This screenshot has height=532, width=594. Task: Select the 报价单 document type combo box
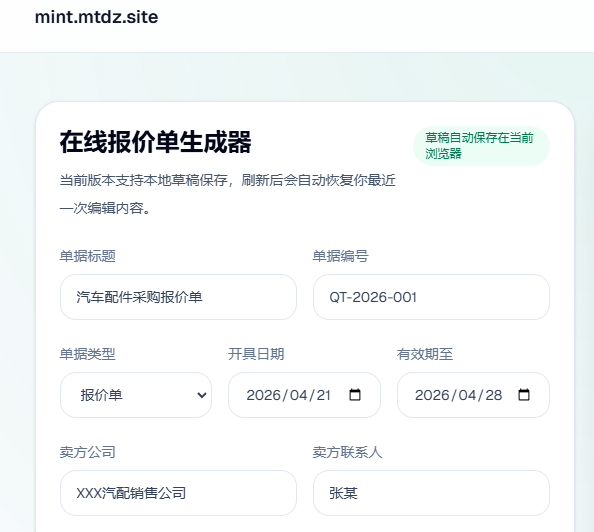coord(136,395)
